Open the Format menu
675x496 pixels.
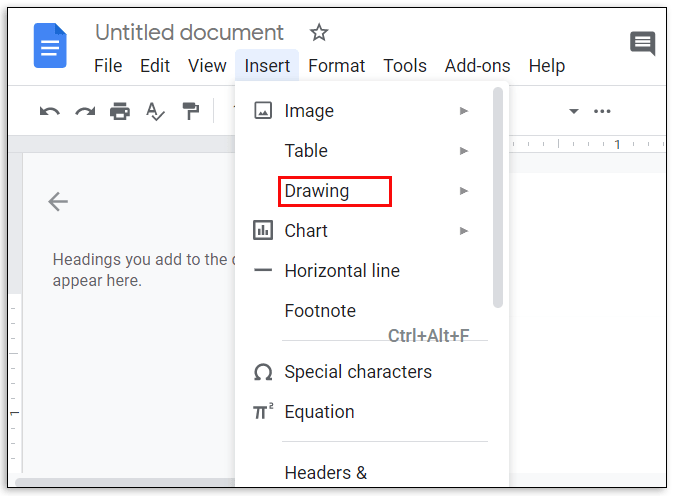[x=336, y=66]
